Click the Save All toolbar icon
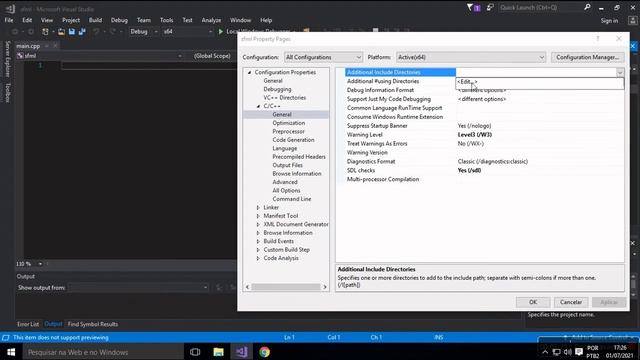The image size is (640, 360). coord(82,31)
